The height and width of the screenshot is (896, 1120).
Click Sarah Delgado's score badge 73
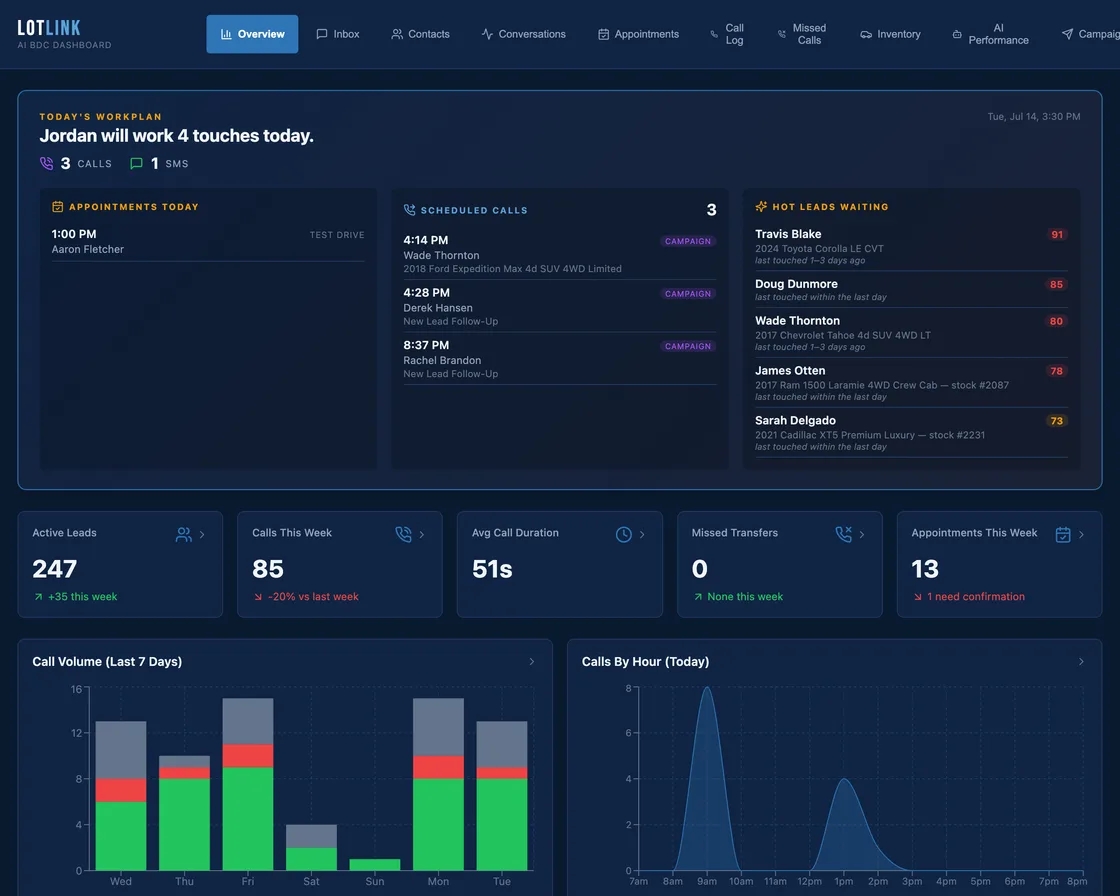(1057, 421)
